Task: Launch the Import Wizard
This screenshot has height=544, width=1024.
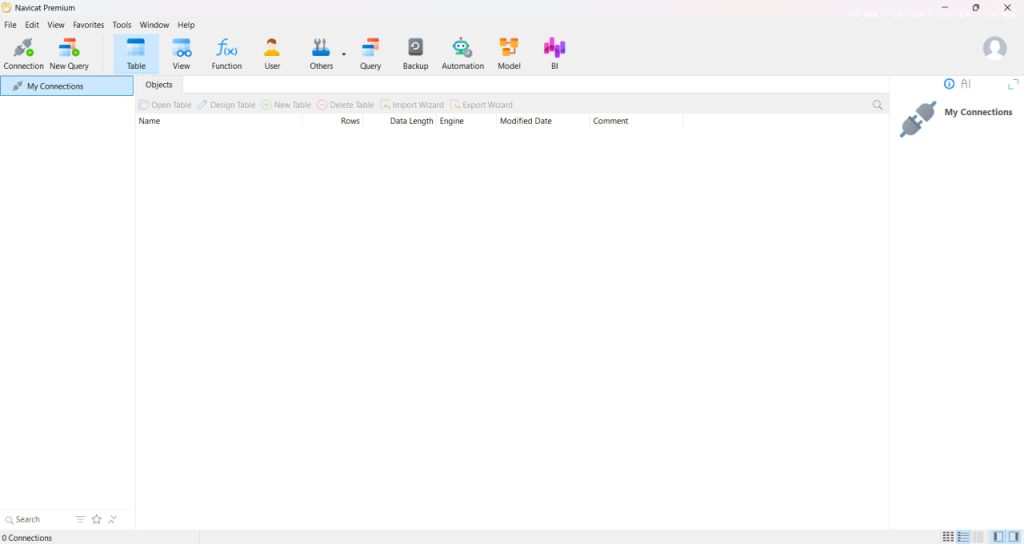Action: click(x=411, y=104)
